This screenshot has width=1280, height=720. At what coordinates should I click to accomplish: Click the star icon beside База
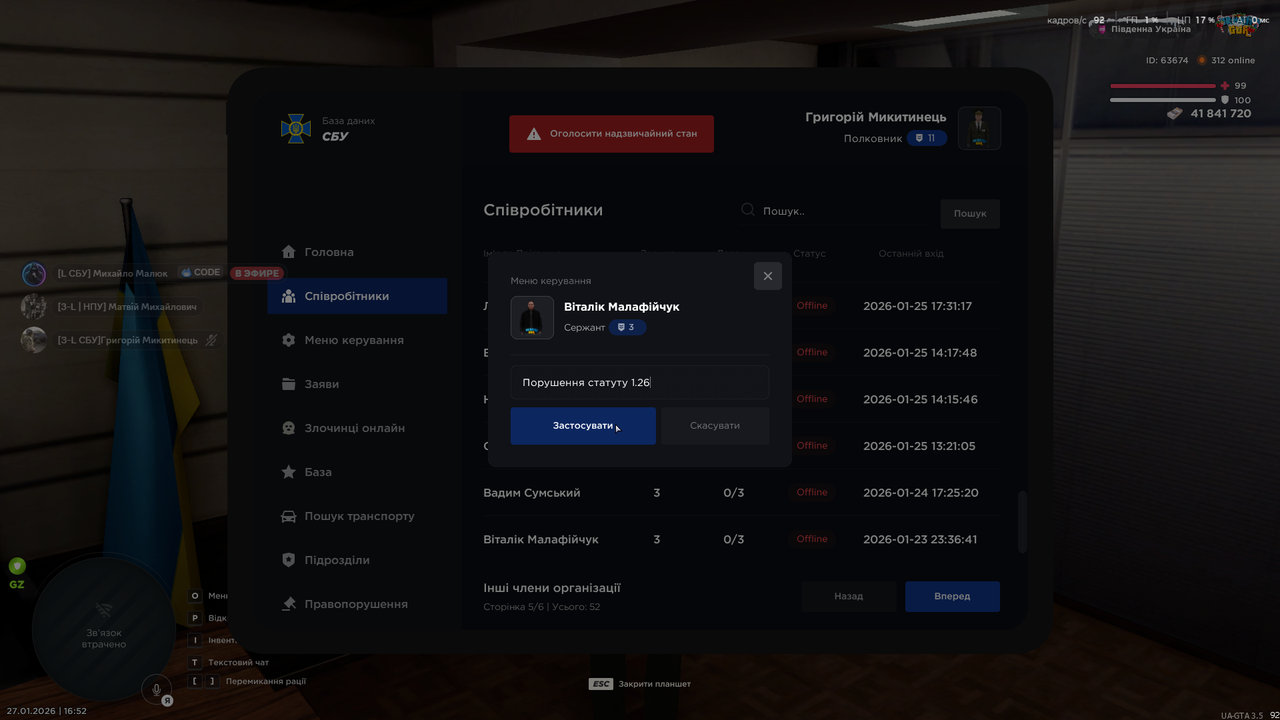[x=288, y=472]
